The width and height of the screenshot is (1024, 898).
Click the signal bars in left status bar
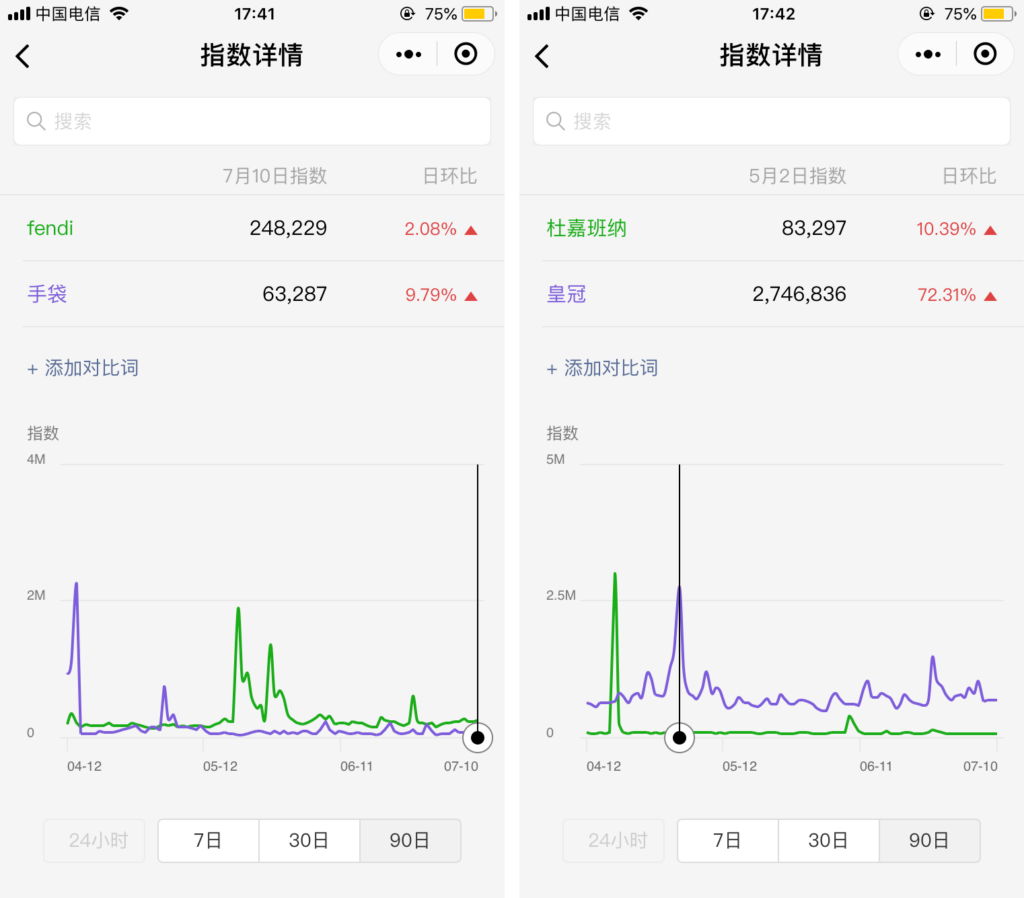tap(19, 13)
